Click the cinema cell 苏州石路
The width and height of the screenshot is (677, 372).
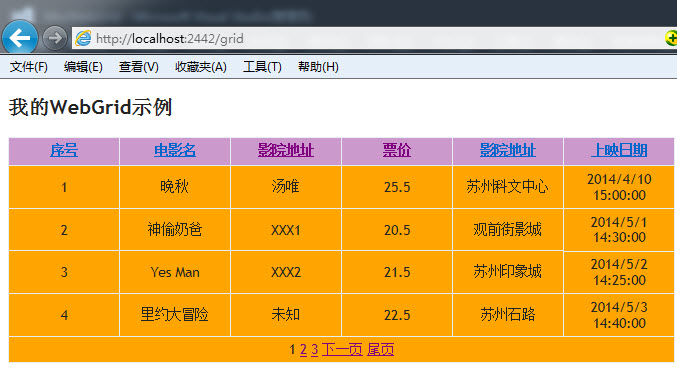pyautogui.click(x=508, y=315)
